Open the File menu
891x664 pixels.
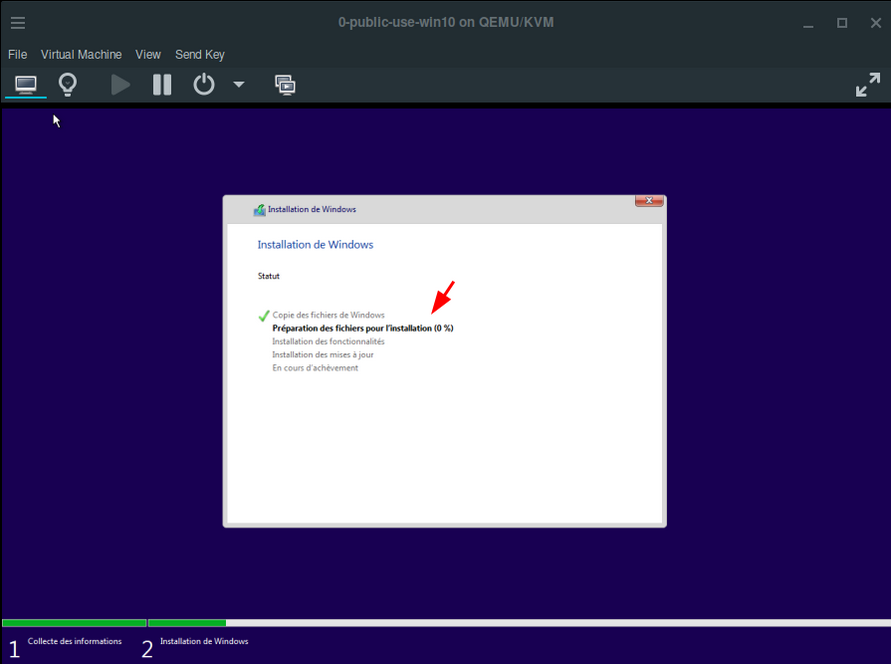[18, 55]
